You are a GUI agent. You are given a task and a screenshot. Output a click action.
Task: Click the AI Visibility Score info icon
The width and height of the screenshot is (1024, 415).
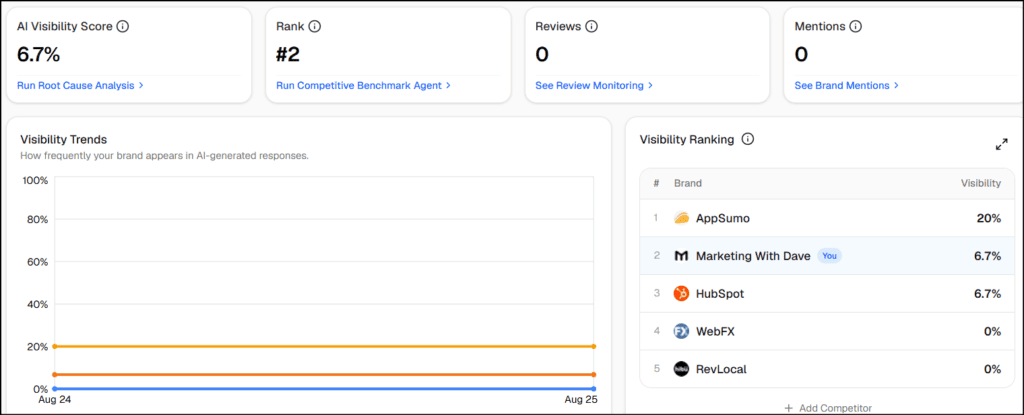[x=123, y=27]
